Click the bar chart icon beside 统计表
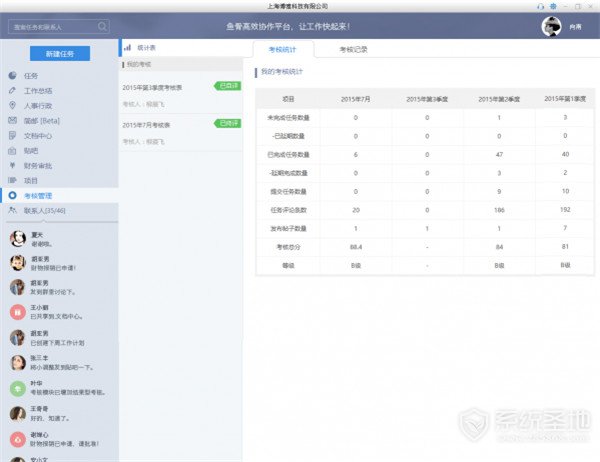 [x=127, y=47]
